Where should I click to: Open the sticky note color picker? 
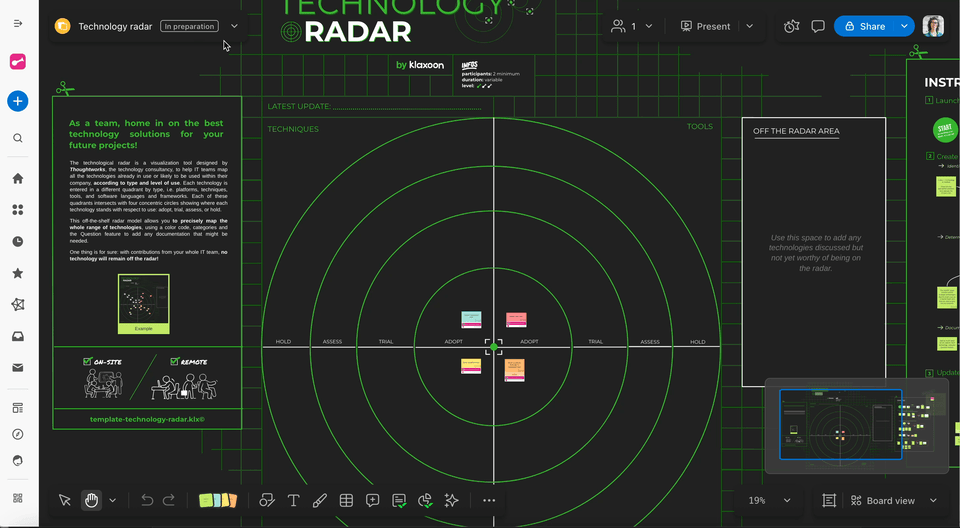point(218,500)
